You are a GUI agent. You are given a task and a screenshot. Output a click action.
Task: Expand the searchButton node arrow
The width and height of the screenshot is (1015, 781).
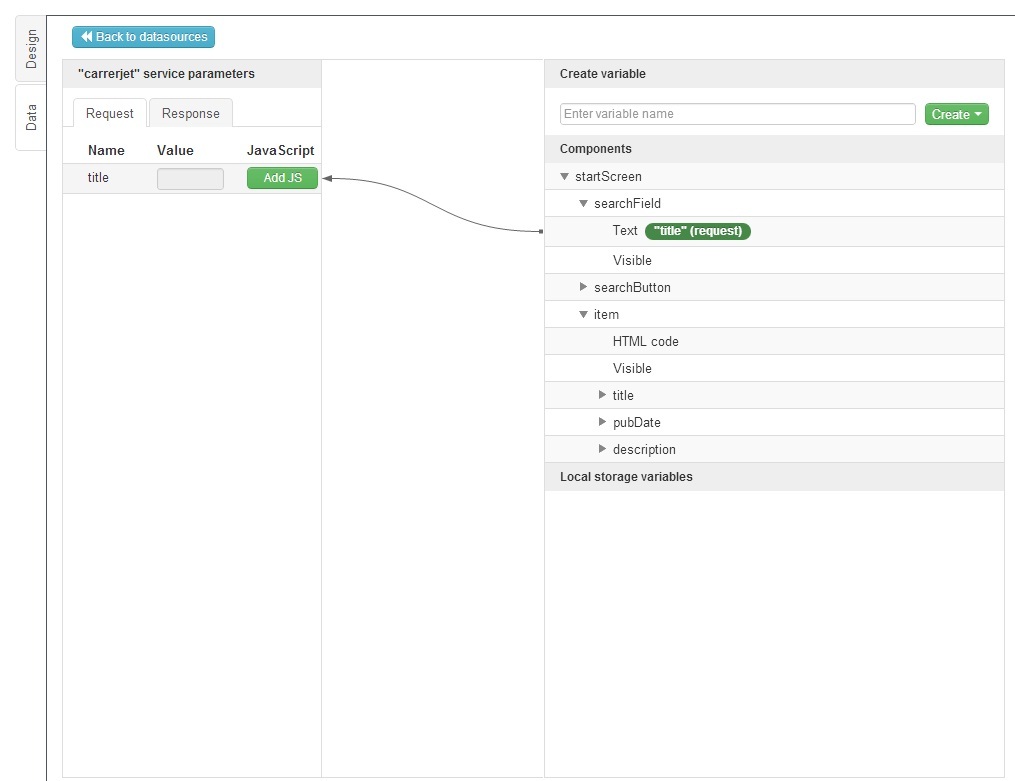point(584,287)
